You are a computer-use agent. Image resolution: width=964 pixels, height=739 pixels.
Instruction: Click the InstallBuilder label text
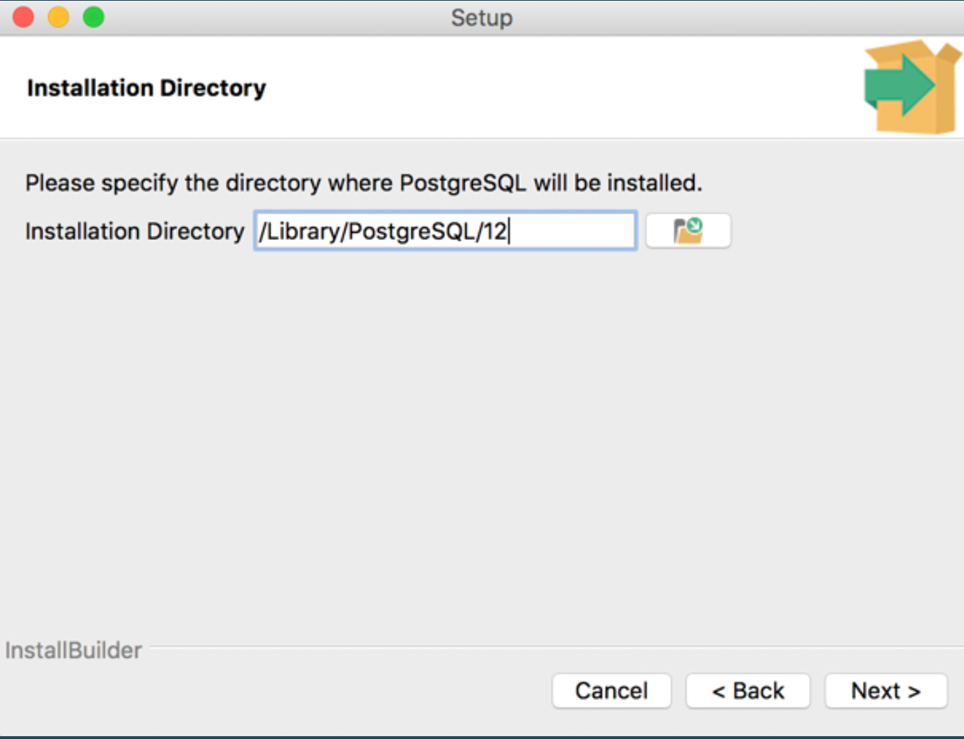coord(73,651)
